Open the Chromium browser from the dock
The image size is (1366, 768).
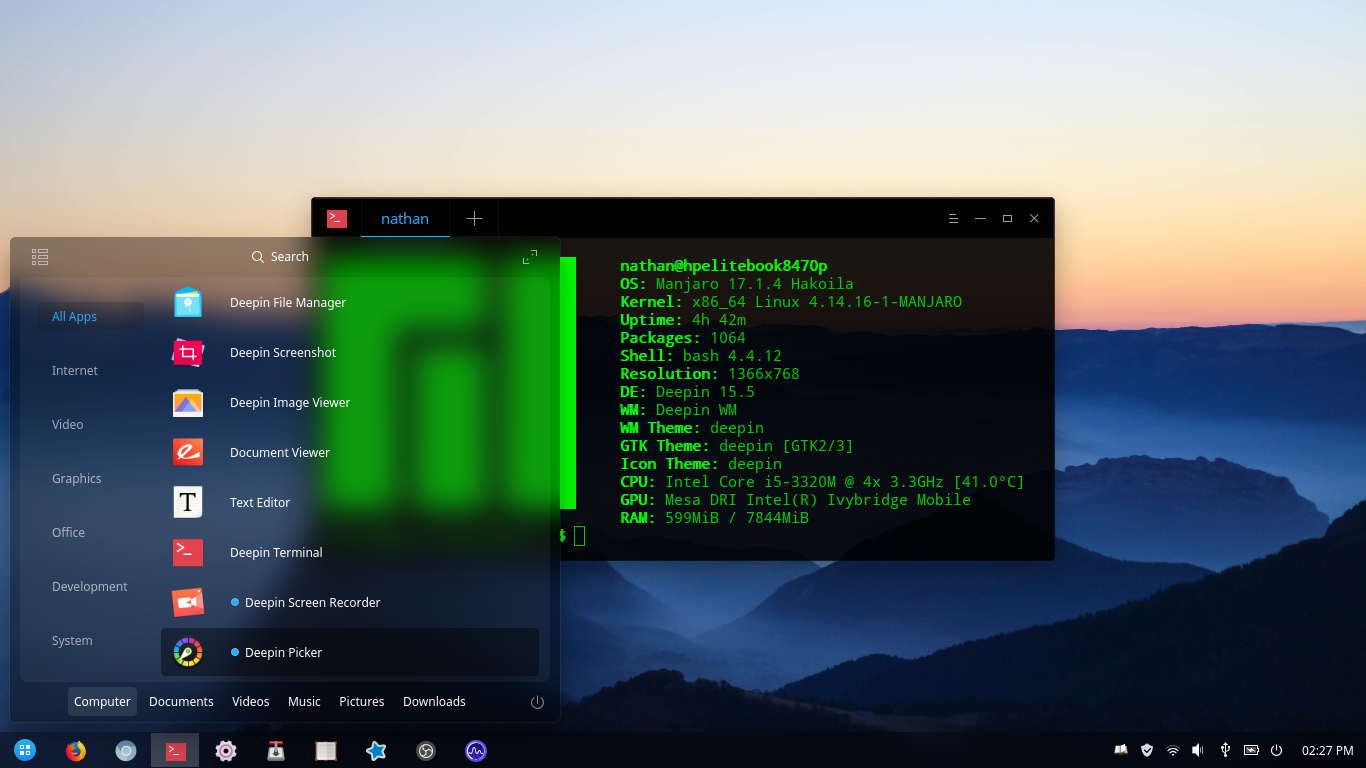[125, 750]
